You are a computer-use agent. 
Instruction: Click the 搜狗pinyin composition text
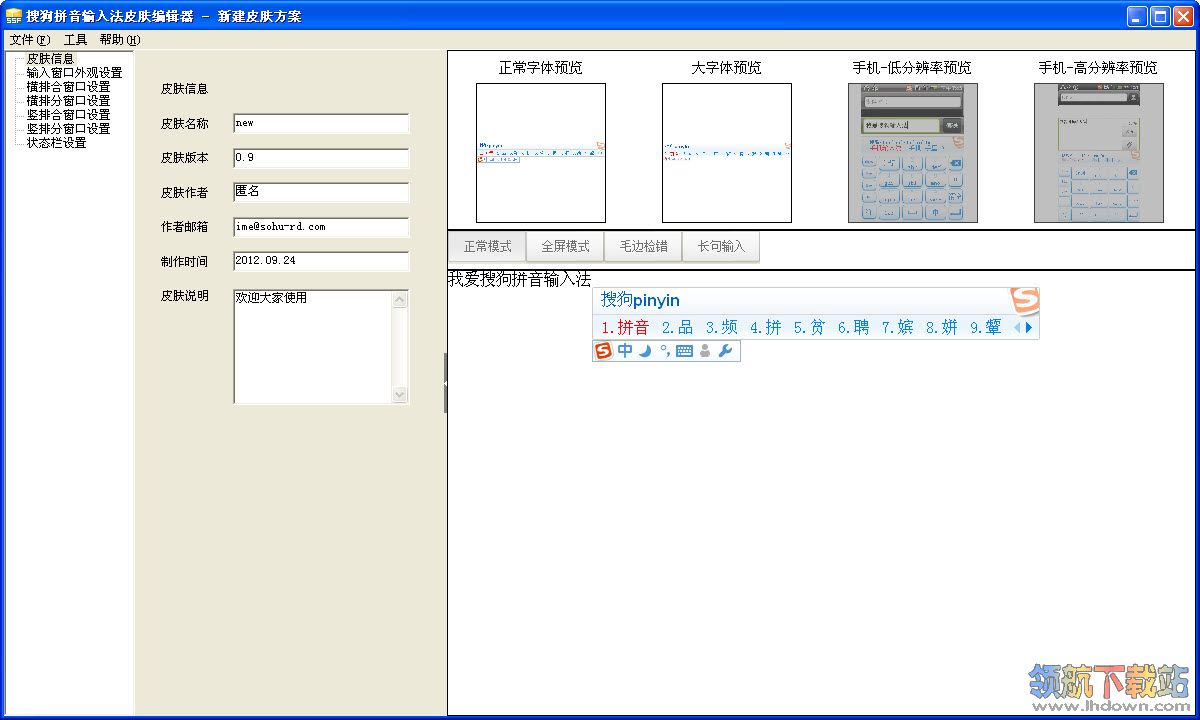pos(640,300)
